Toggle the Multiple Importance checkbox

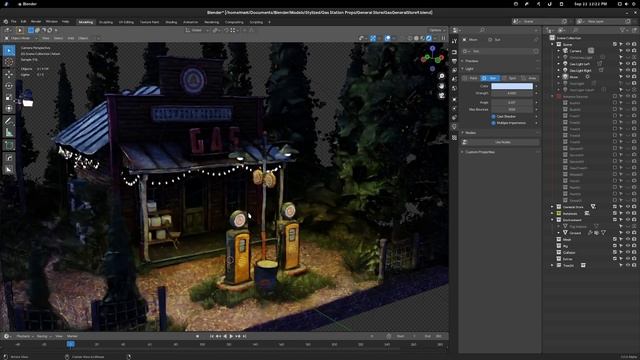point(493,123)
